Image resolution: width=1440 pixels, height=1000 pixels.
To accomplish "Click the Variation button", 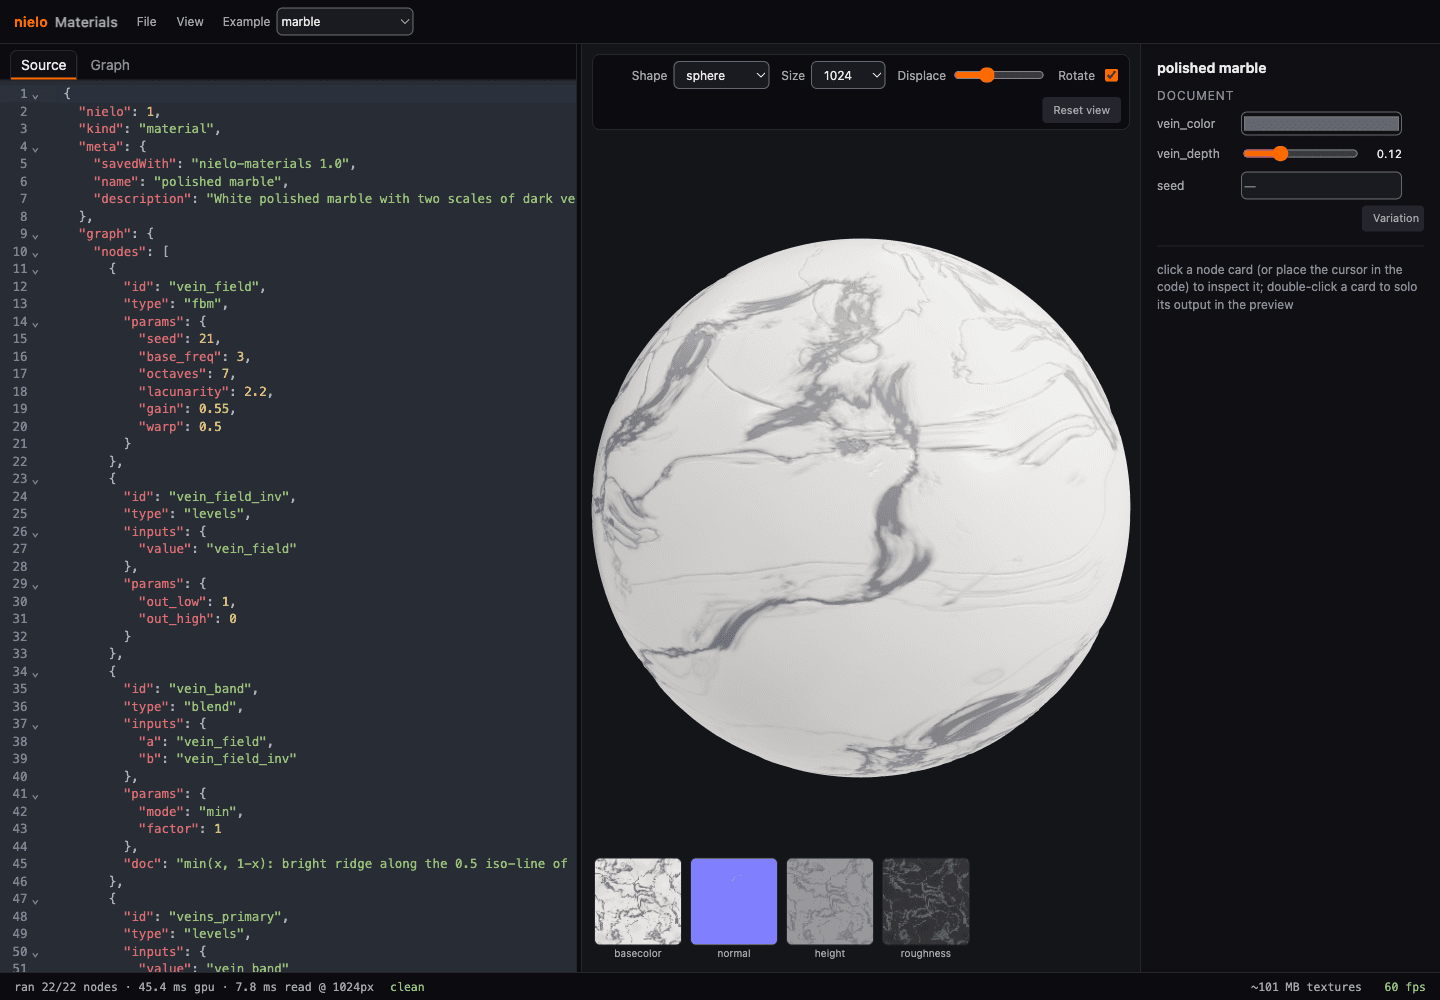I will [x=1395, y=218].
